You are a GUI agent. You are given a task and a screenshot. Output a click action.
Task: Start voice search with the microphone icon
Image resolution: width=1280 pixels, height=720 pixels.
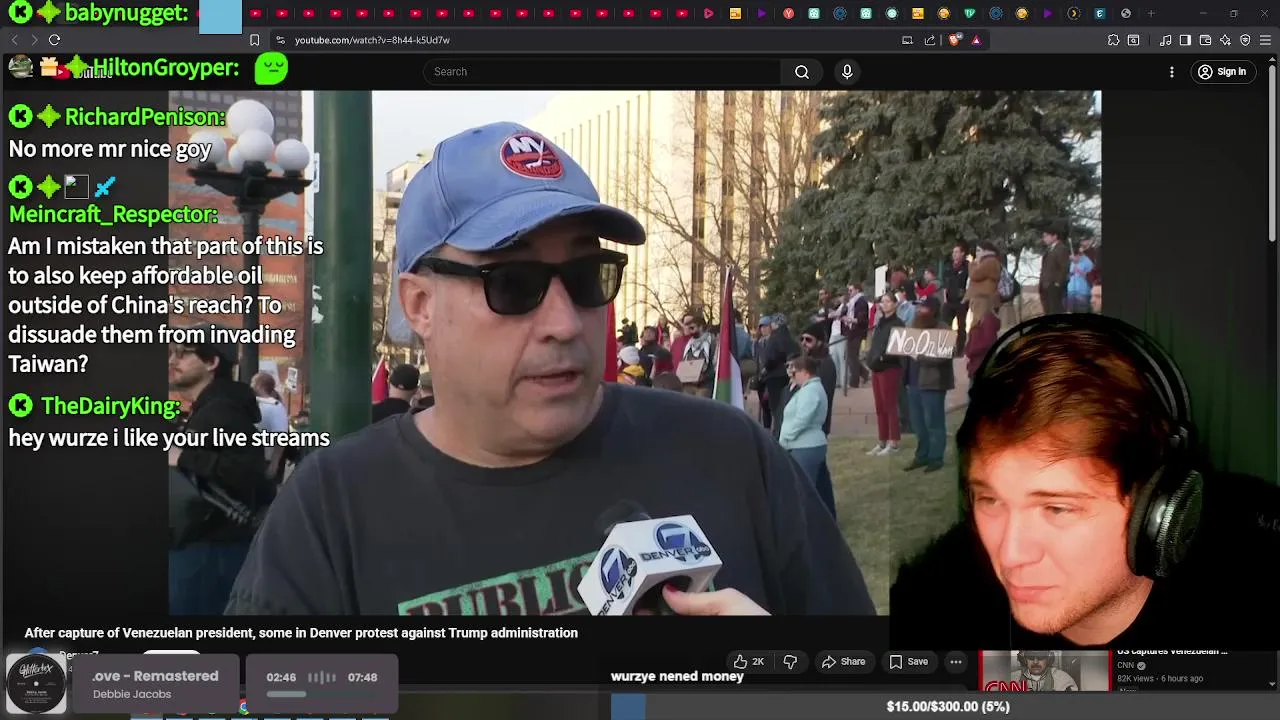click(847, 71)
